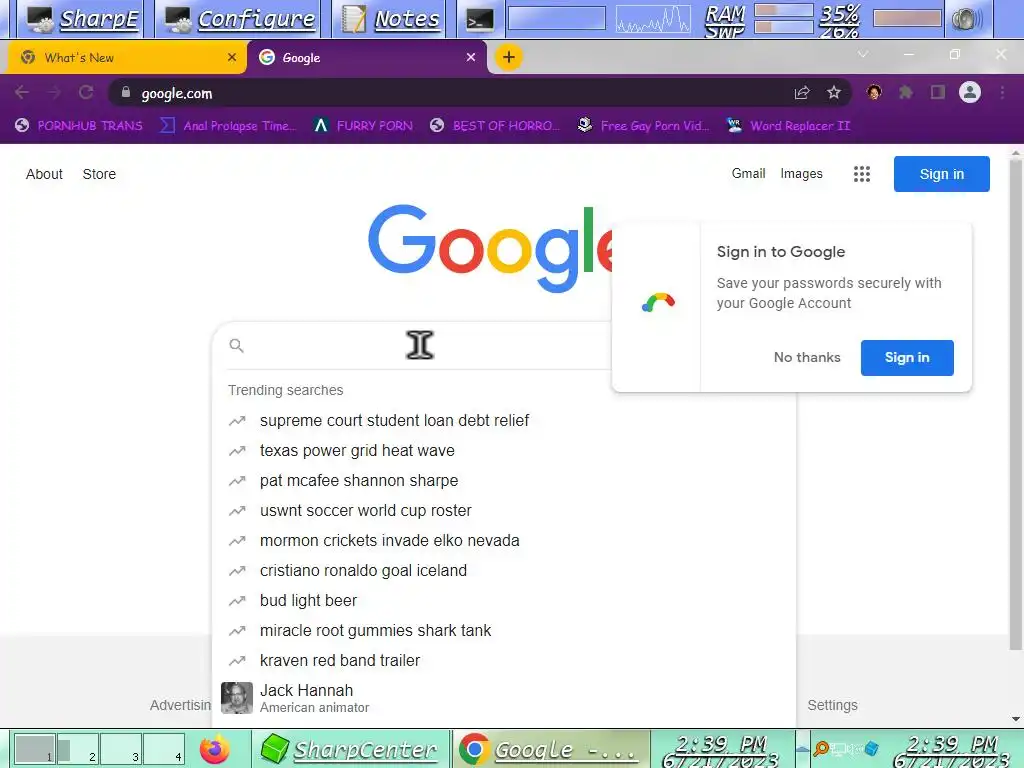Open the About link
This screenshot has width=1024, height=768.
[44, 174]
